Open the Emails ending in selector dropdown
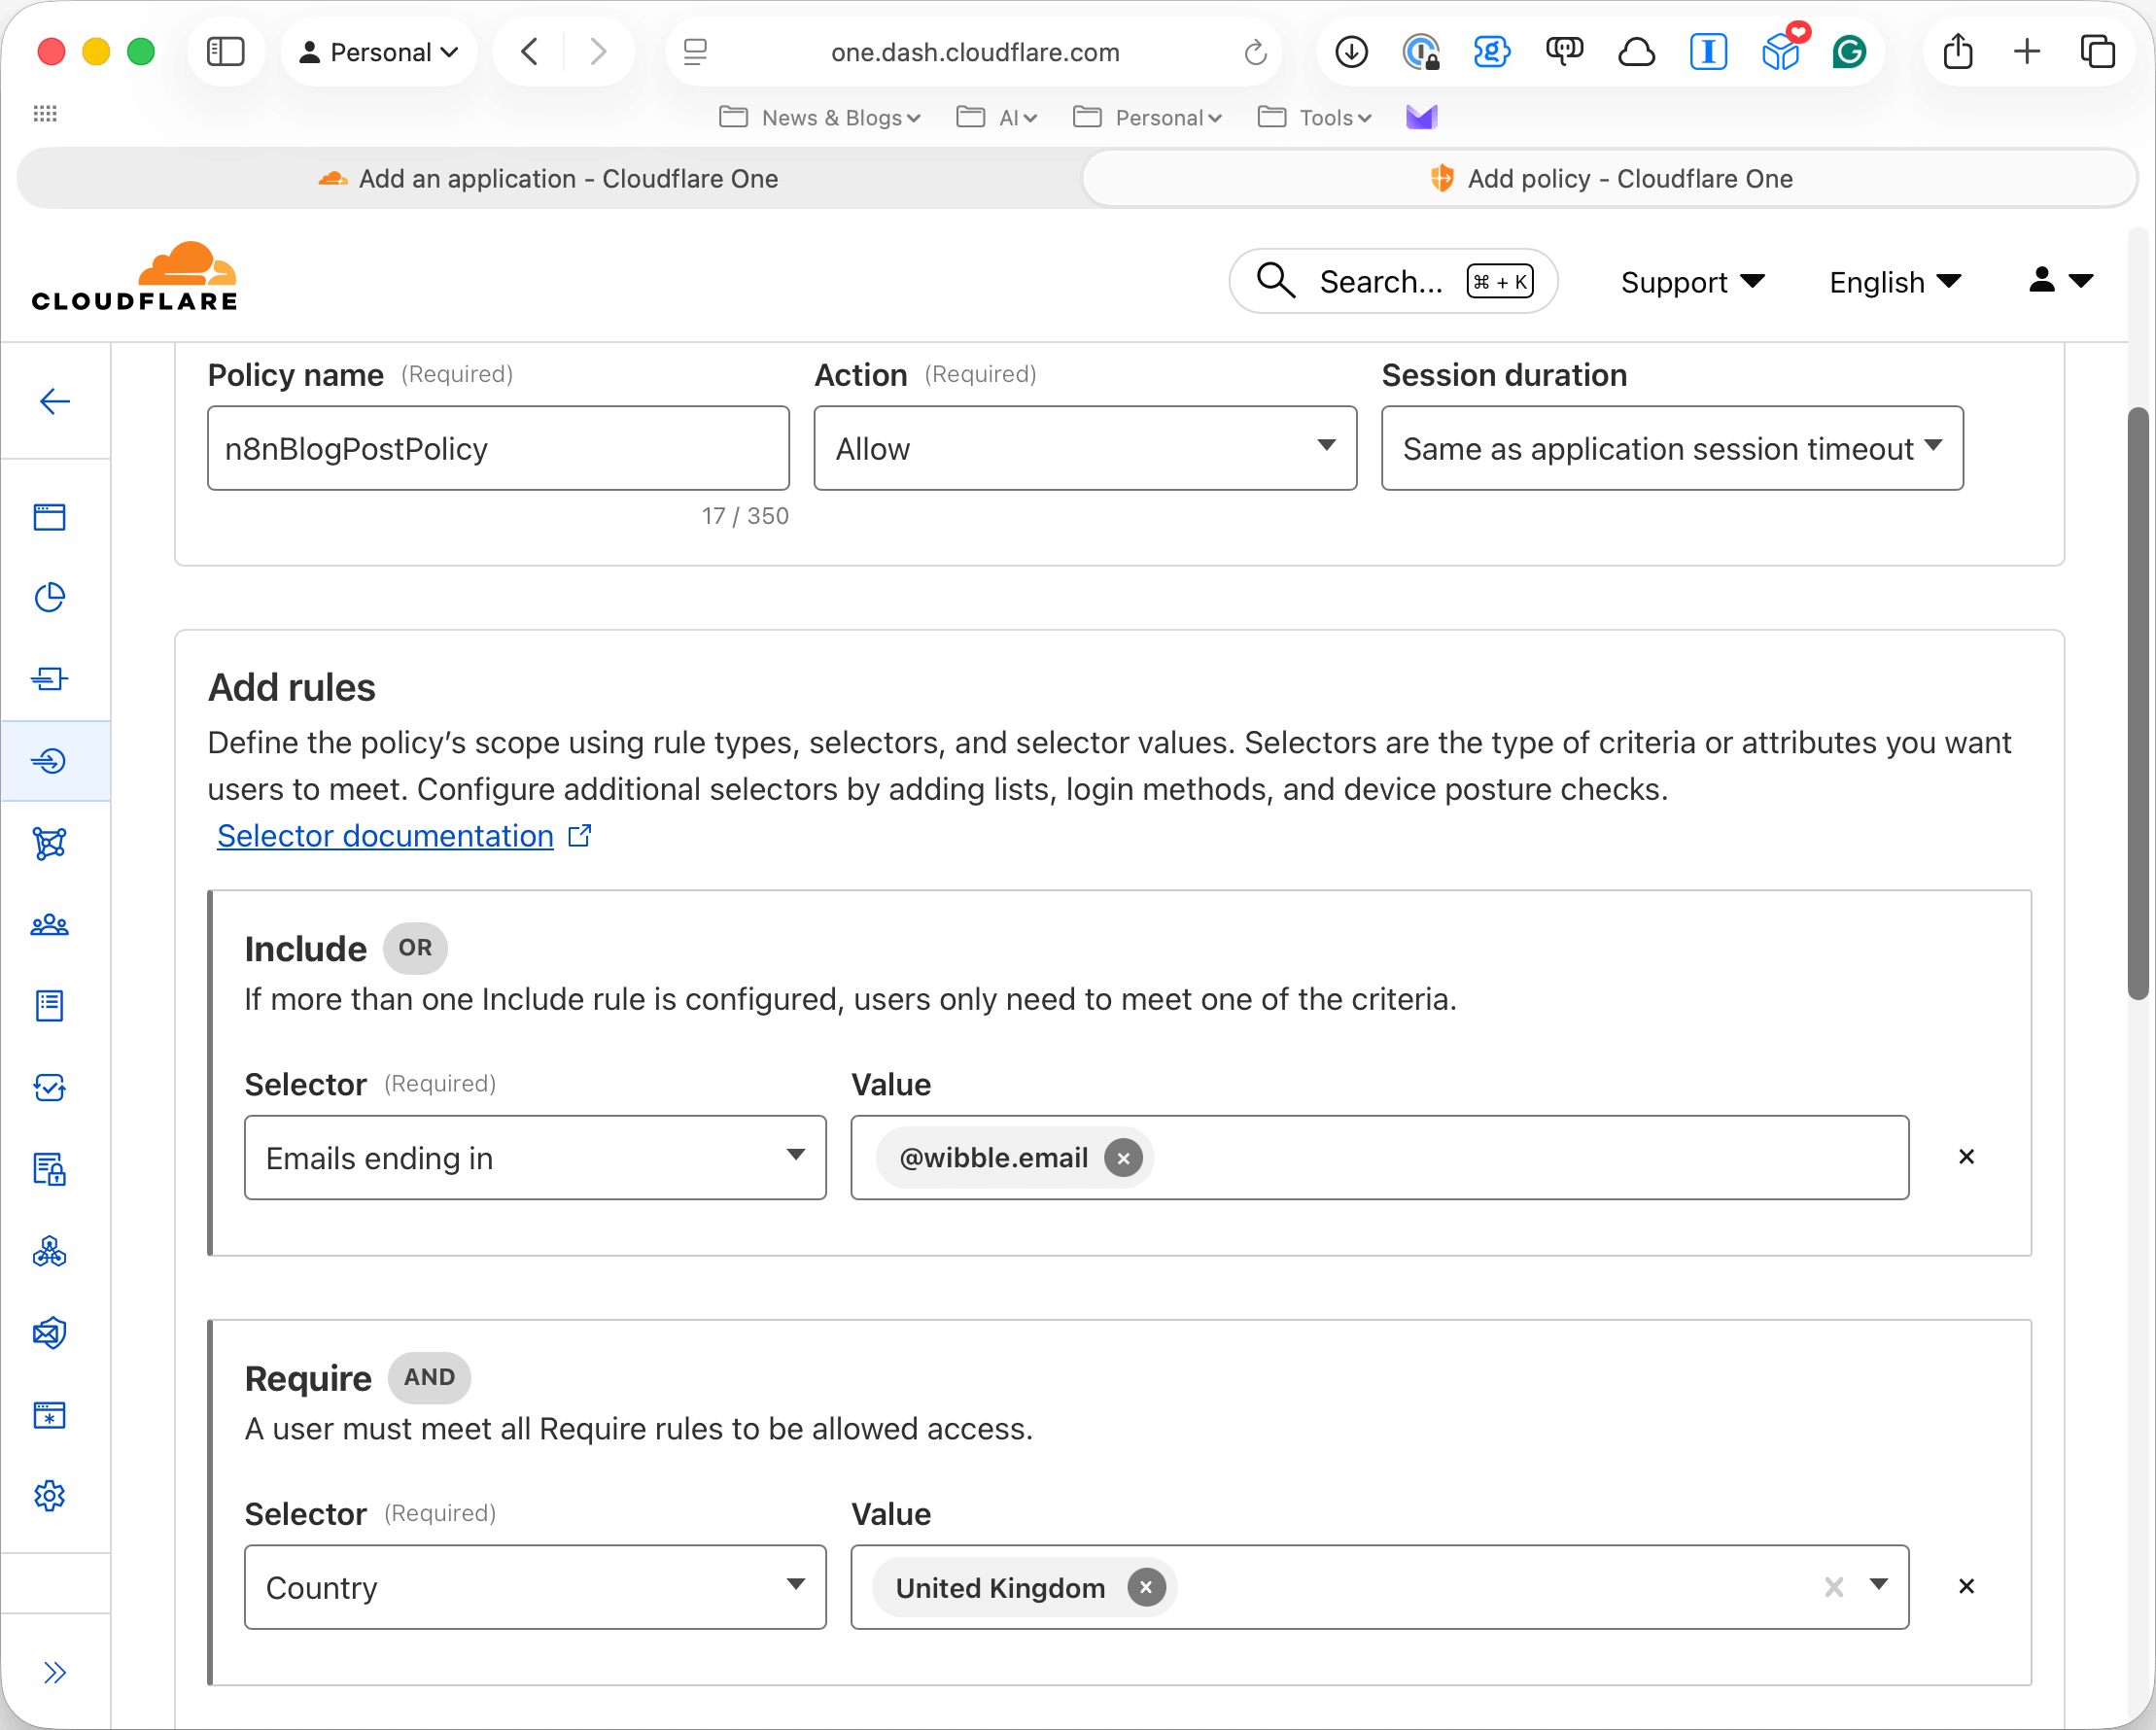Image resolution: width=2156 pixels, height=1730 pixels. tap(535, 1158)
